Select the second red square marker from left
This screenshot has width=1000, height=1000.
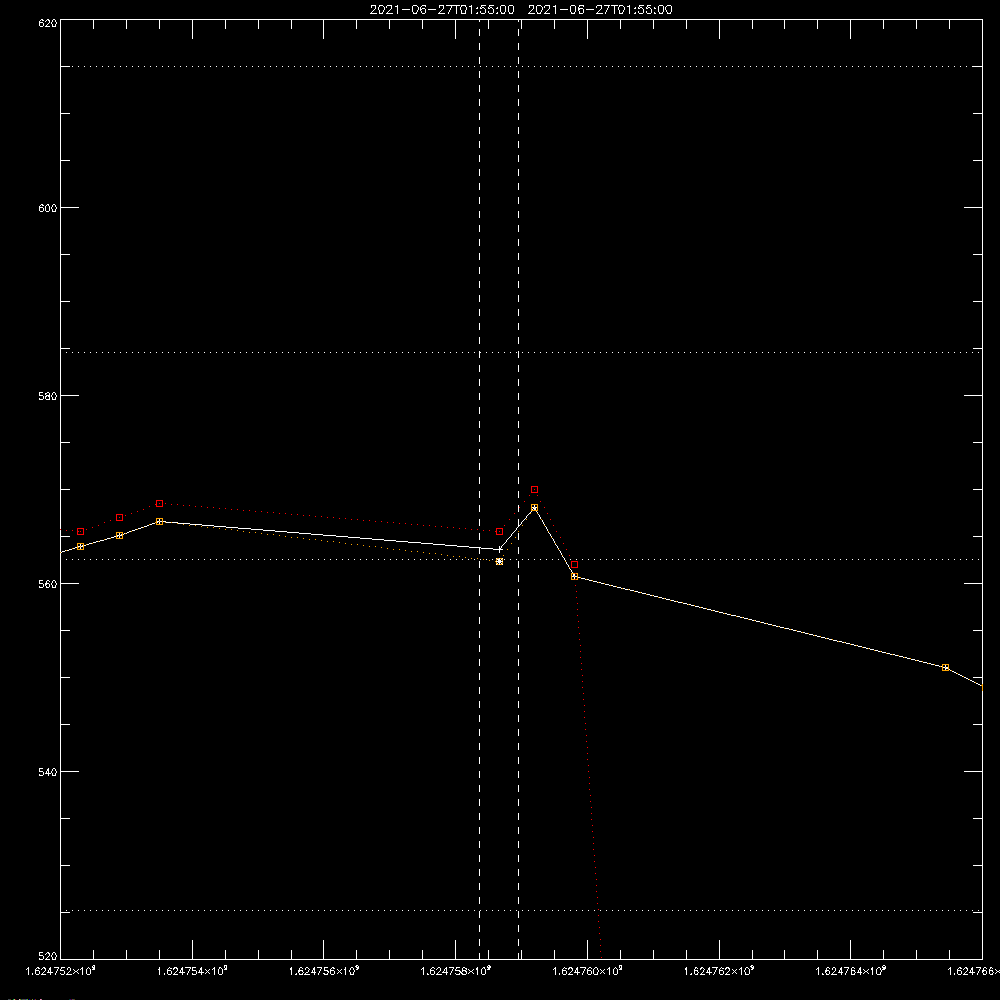tap(120, 518)
